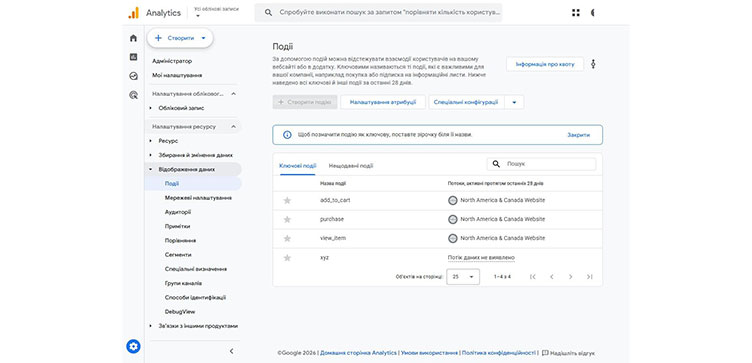This screenshot has height=363, width=752.
Task: Open the Усі облікові записи account selector
Action: pyautogui.click(x=216, y=12)
